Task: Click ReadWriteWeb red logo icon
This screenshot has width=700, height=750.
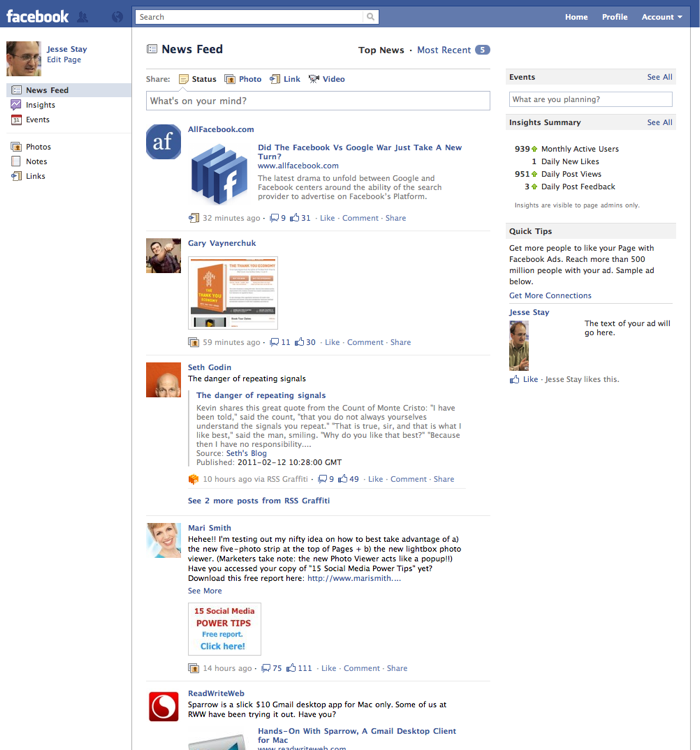Action: 164,706
